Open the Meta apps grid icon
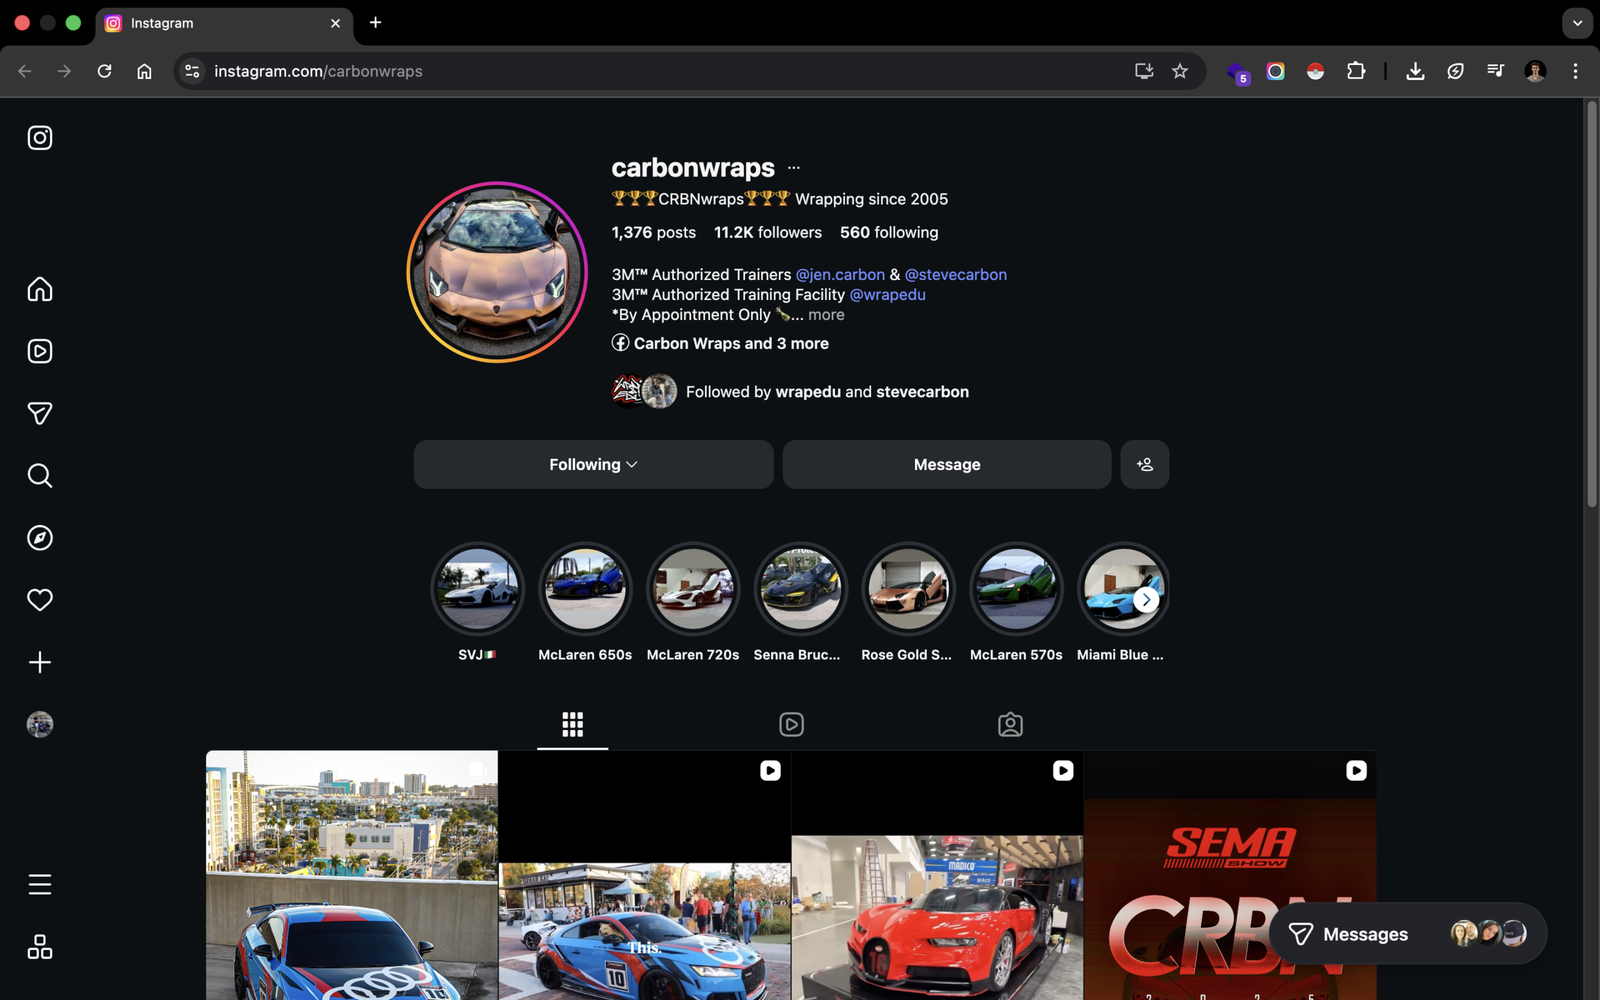The height and width of the screenshot is (1000, 1600). click(40, 947)
